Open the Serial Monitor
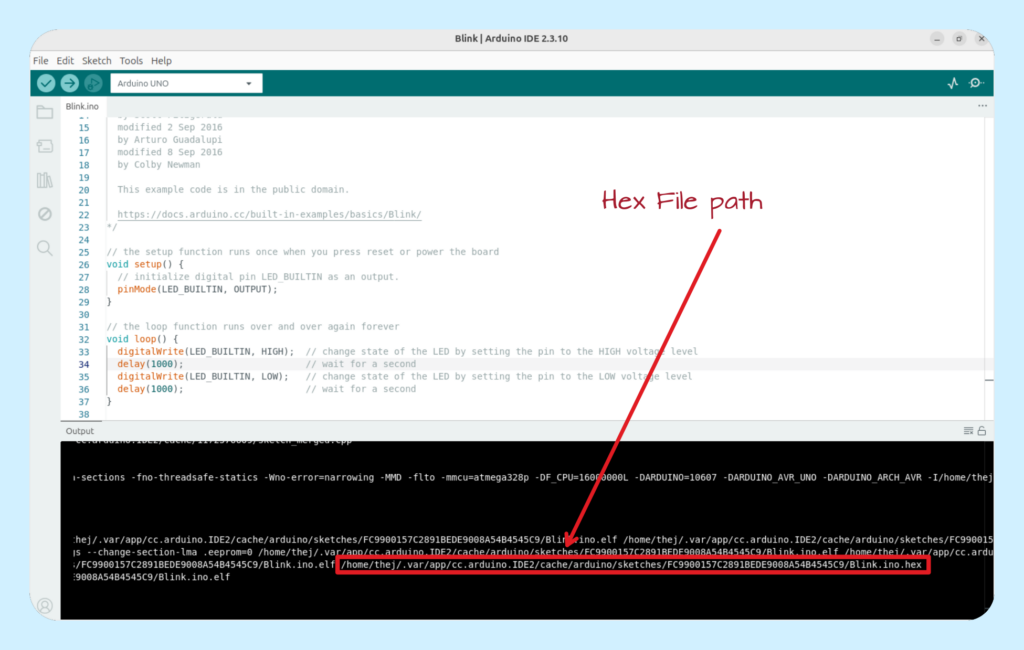 [976, 83]
